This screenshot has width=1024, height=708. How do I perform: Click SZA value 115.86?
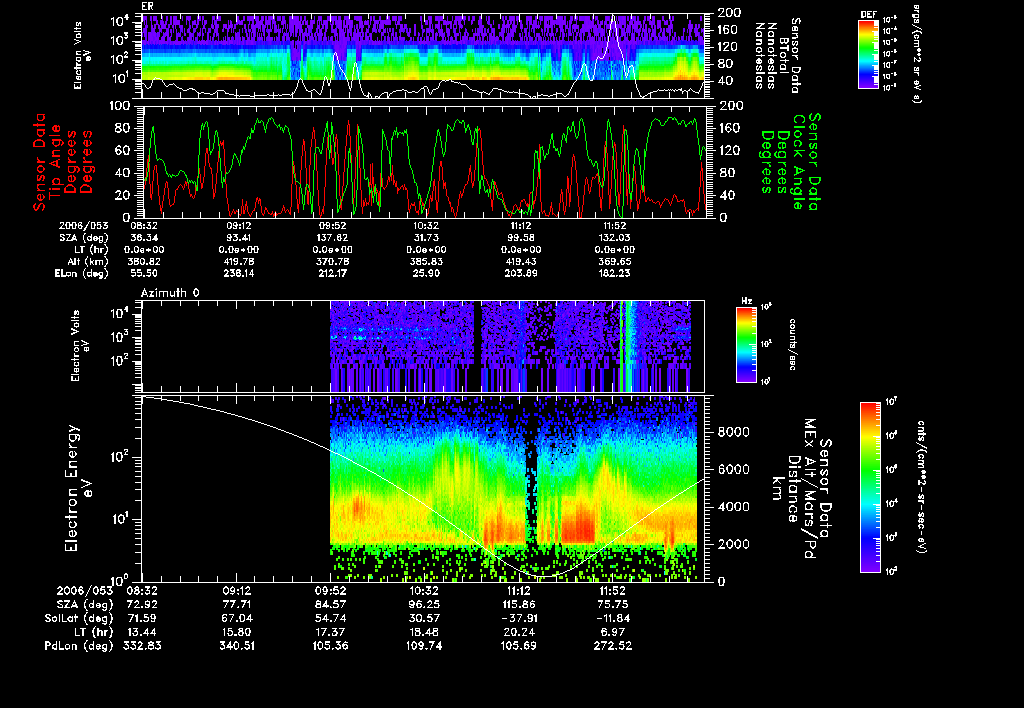518,604
